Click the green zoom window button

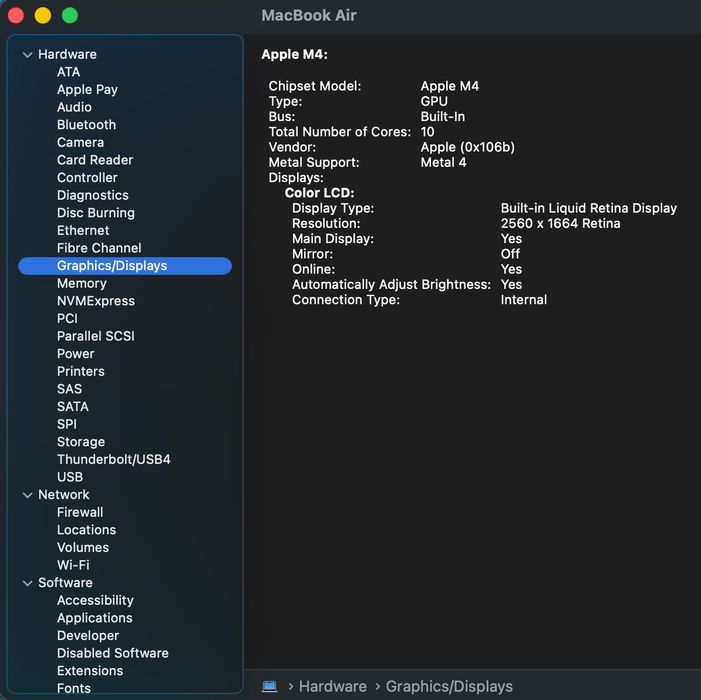[x=70, y=16]
